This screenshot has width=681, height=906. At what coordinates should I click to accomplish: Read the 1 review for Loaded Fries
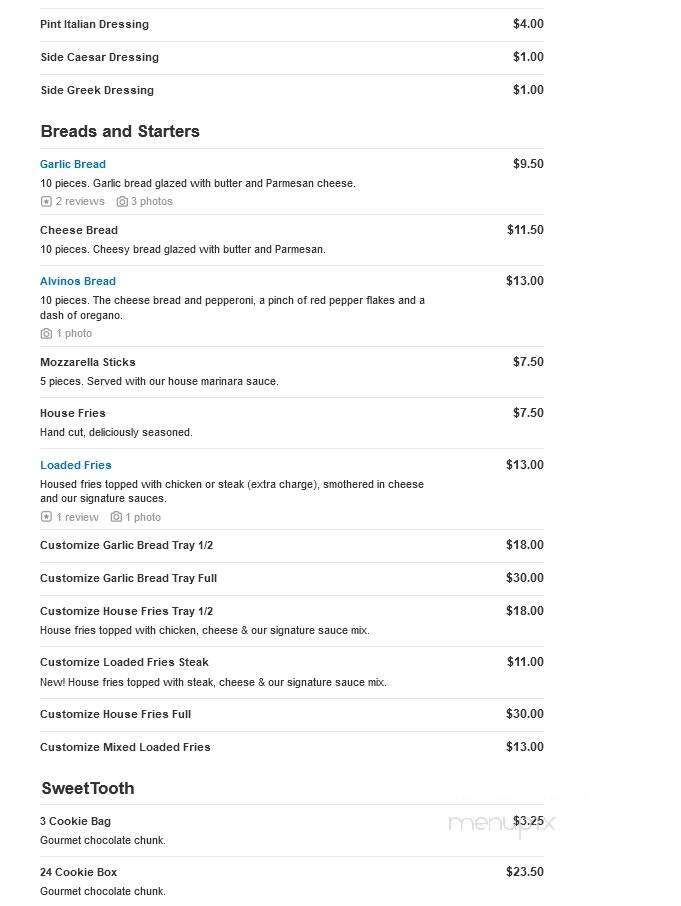point(77,517)
